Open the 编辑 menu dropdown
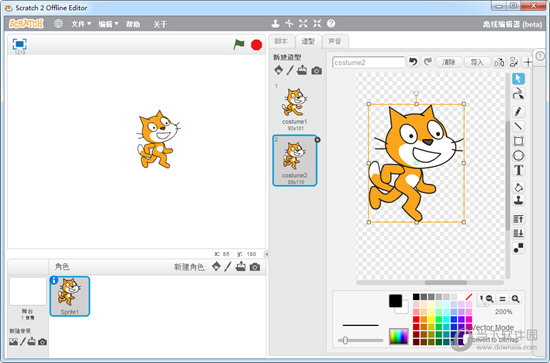This screenshot has width=550, height=363. (108, 24)
